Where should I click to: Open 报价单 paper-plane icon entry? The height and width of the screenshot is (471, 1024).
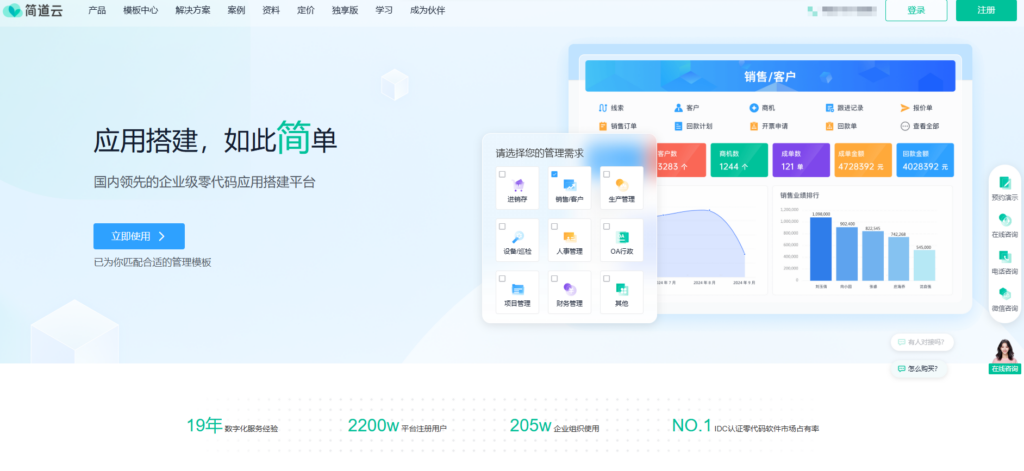click(x=905, y=108)
